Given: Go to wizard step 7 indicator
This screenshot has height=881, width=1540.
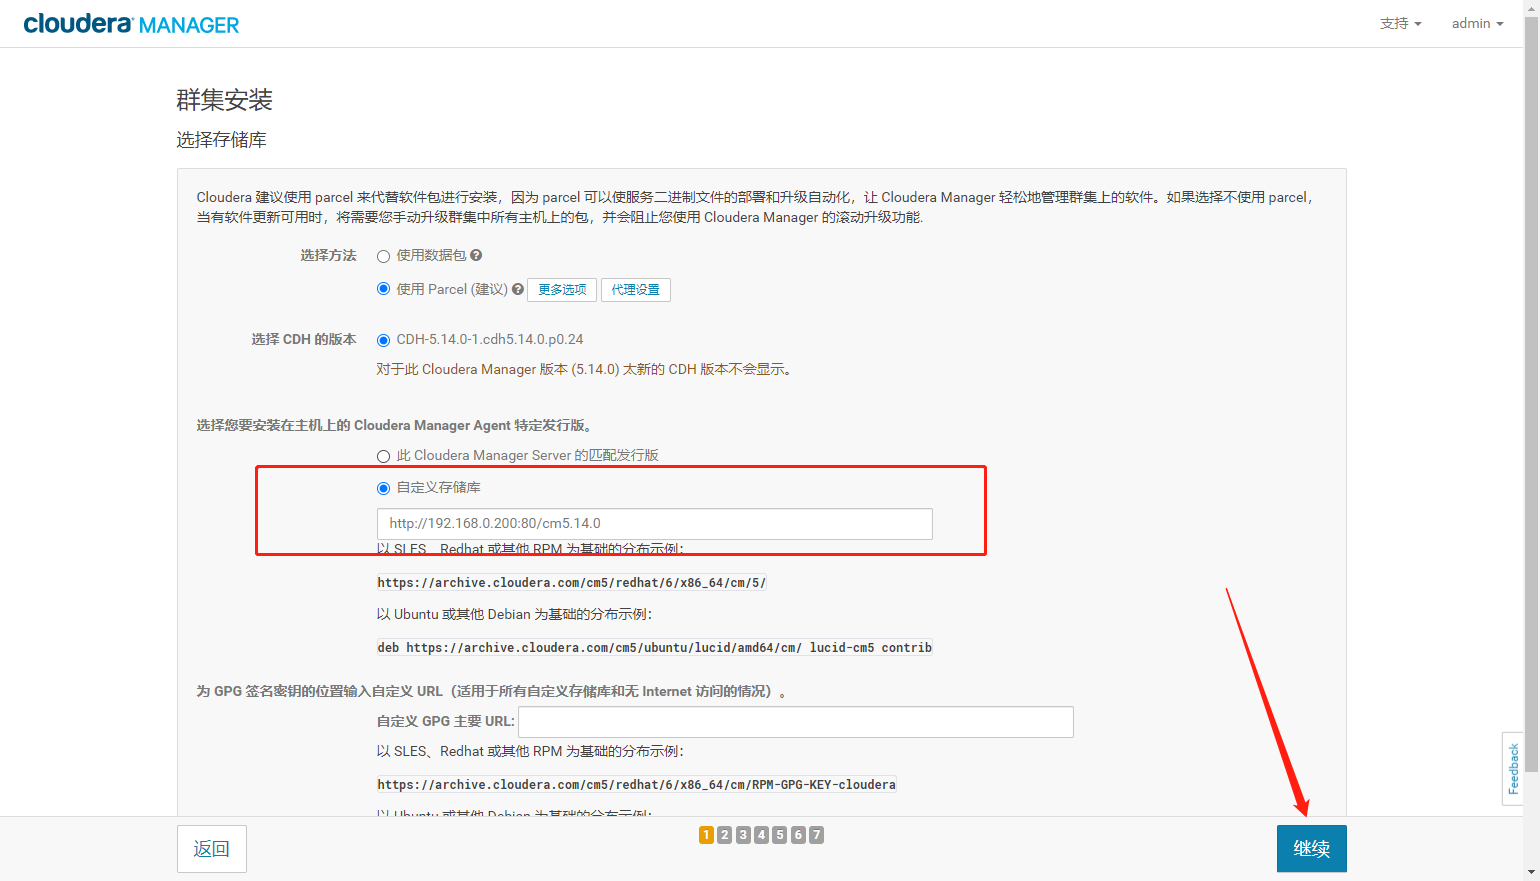Looking at the screenshot, I should (817, 835).
